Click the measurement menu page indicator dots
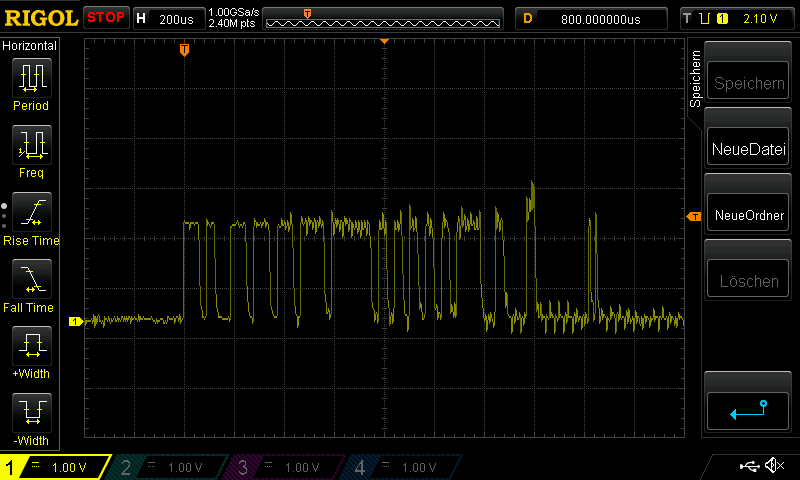This screenshot has height=480, width=800. (x=4, y=216)
